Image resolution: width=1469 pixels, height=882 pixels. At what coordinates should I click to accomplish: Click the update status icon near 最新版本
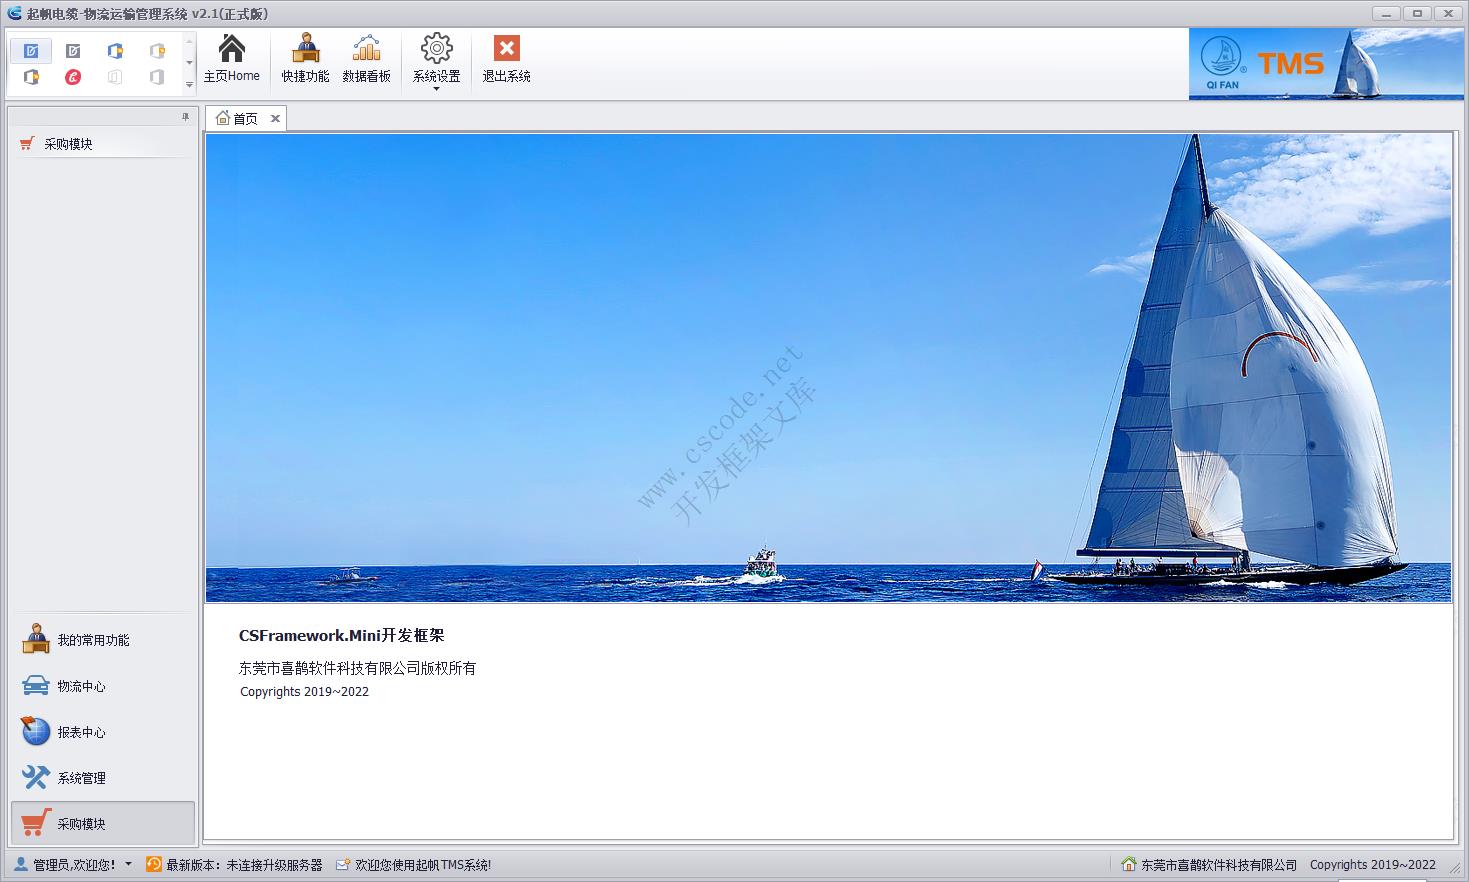click(152, 864)
